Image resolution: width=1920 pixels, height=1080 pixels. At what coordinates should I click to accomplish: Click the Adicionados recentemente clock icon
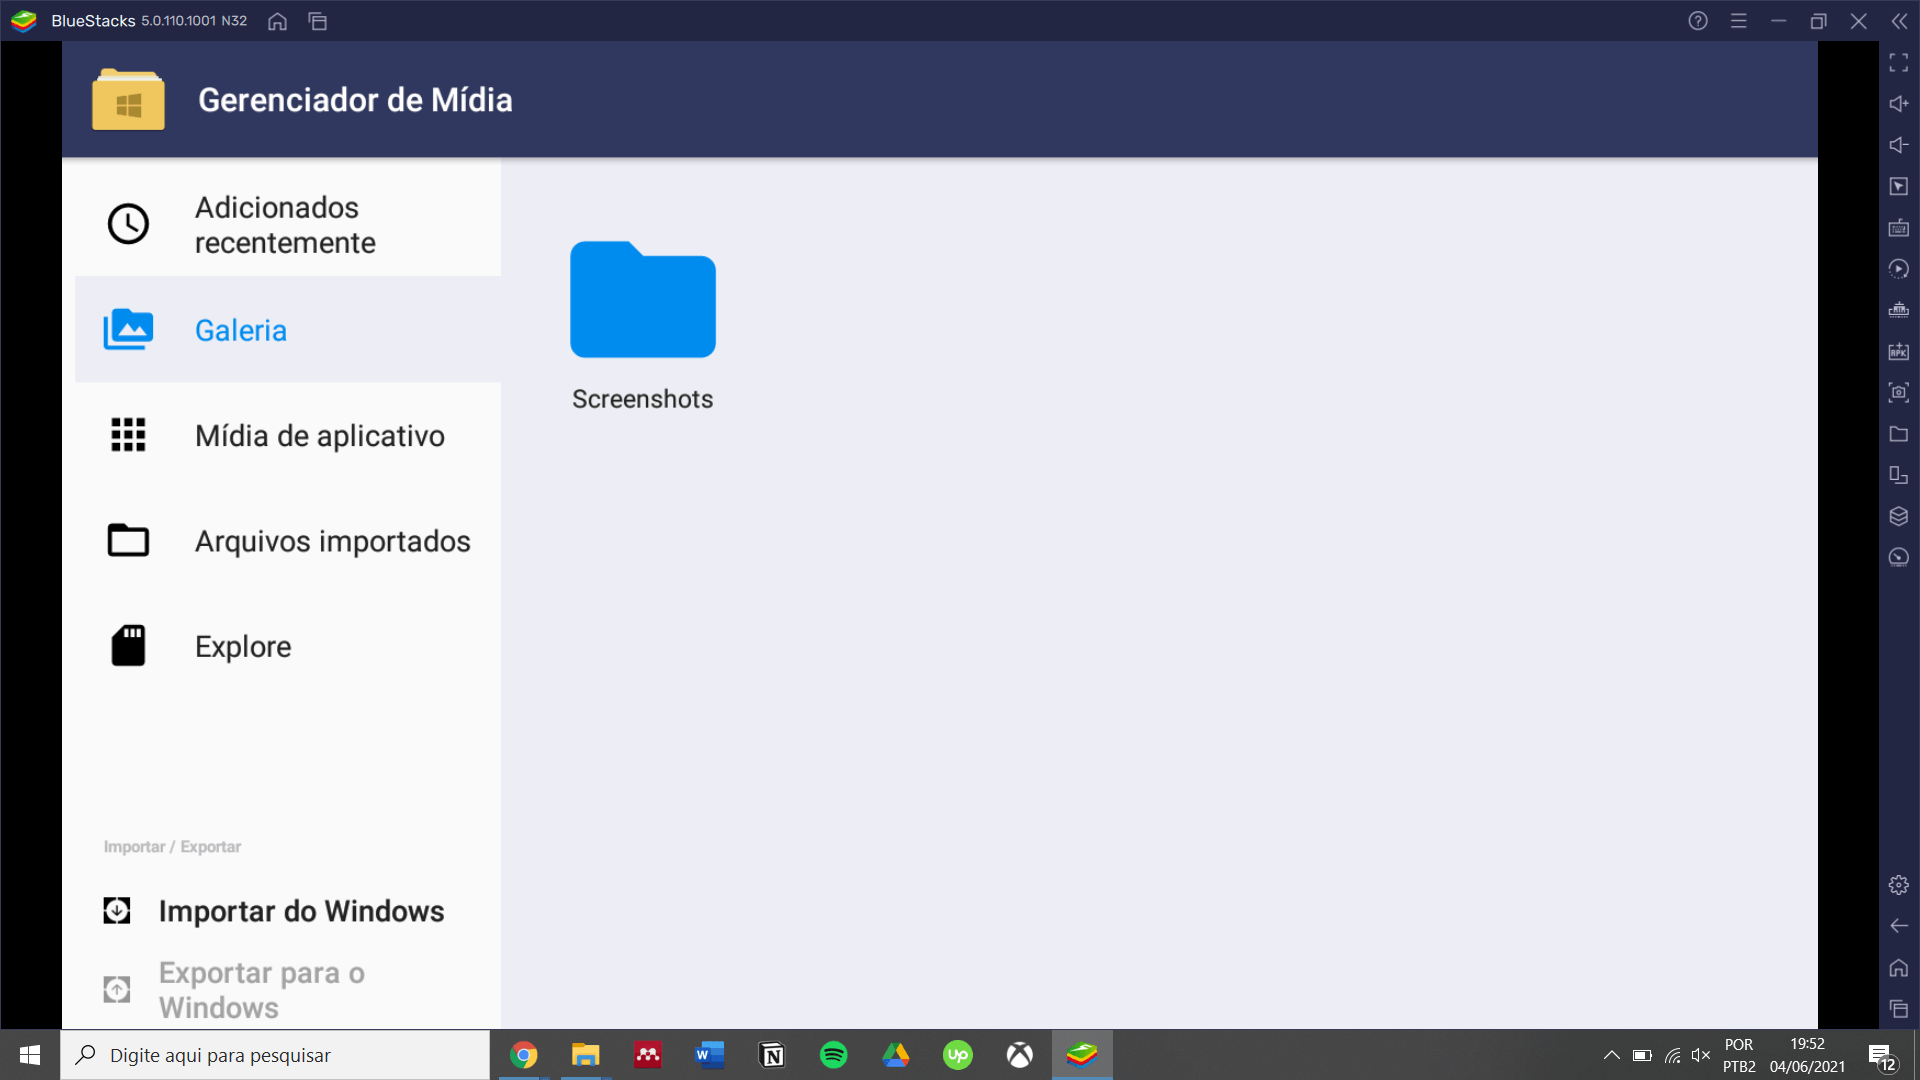(128, 224)
